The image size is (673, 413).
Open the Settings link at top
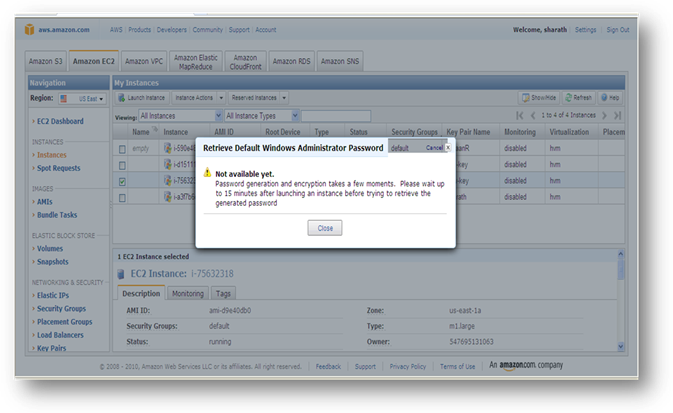[585, 30]
